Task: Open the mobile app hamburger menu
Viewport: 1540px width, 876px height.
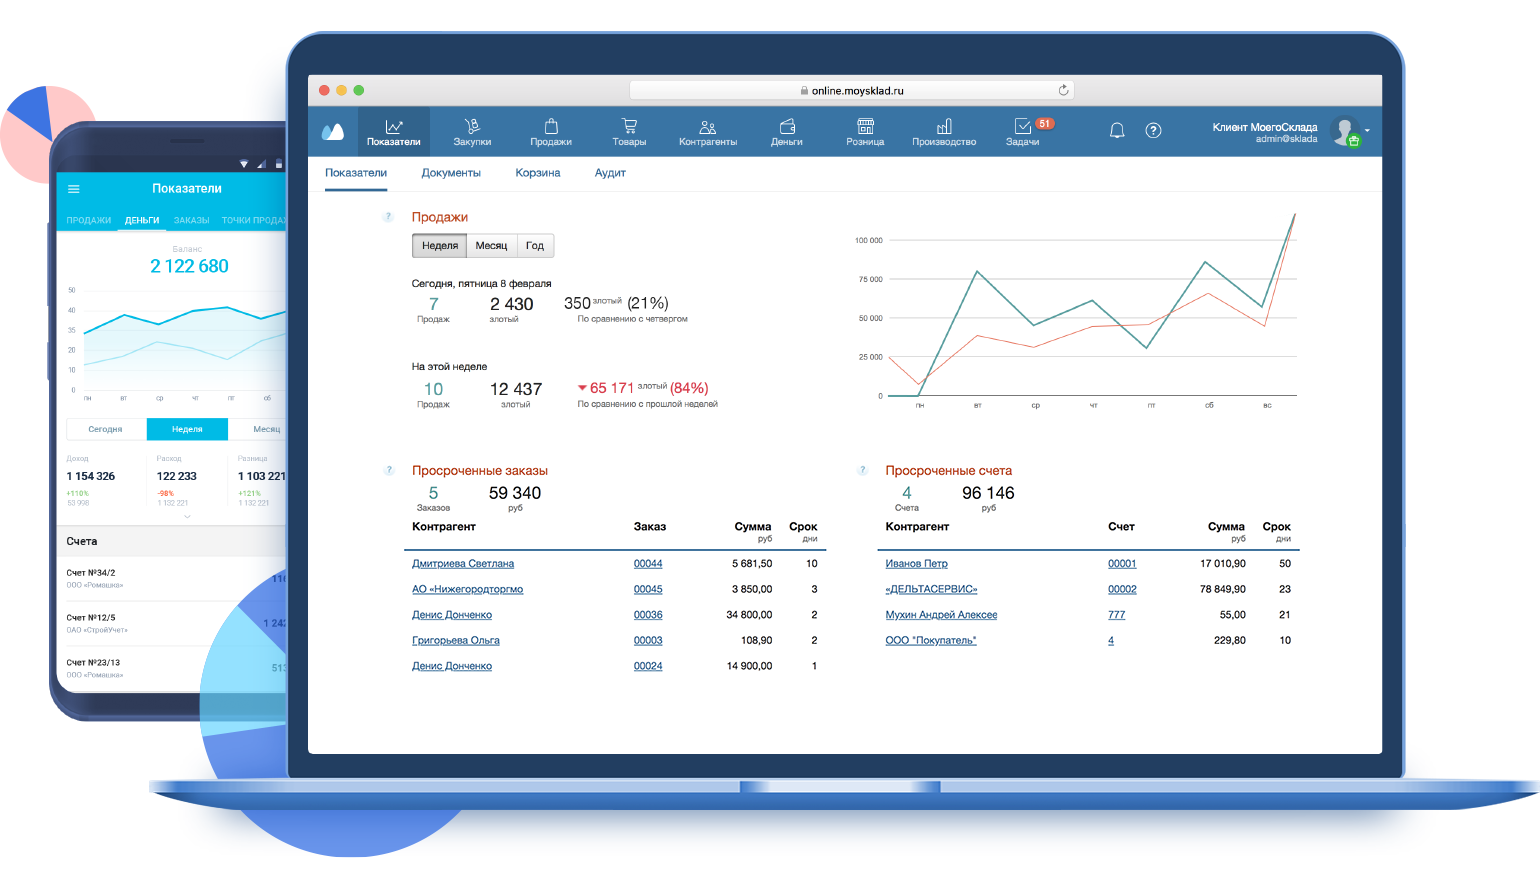Action: (74, 189)
